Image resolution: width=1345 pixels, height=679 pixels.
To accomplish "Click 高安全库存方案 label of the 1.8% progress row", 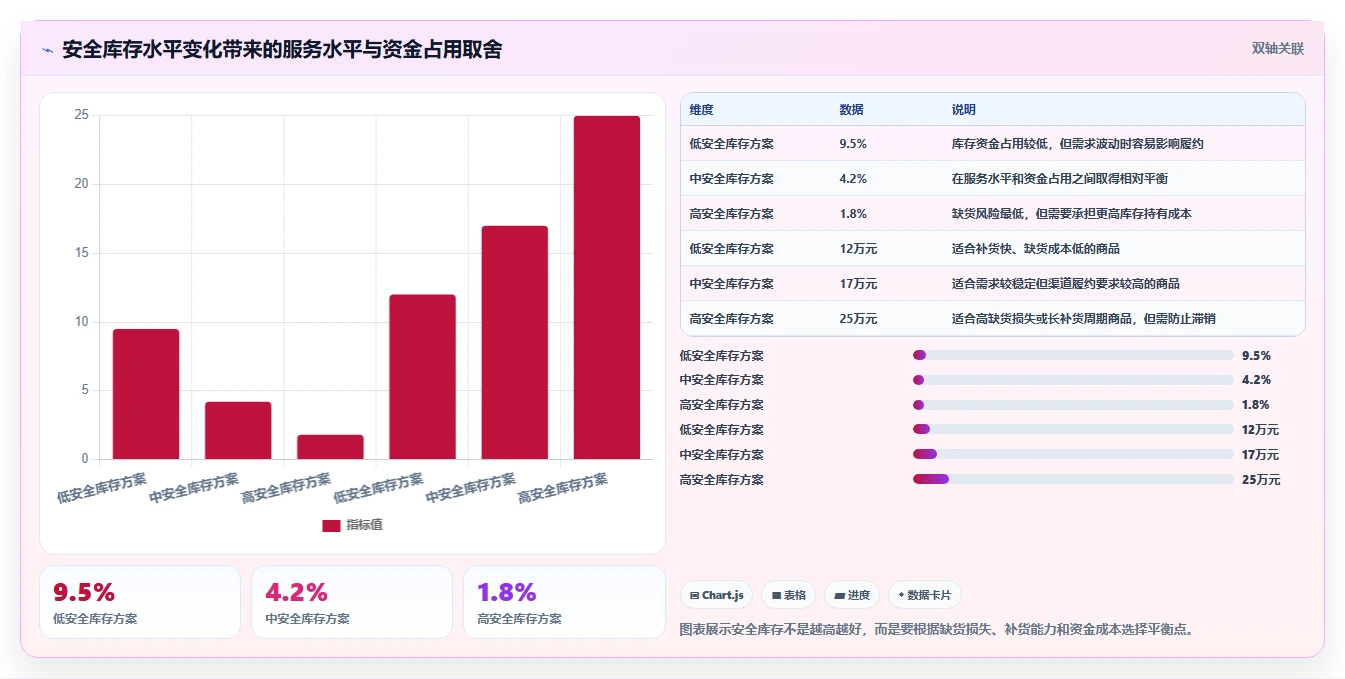I will [721, 405].
